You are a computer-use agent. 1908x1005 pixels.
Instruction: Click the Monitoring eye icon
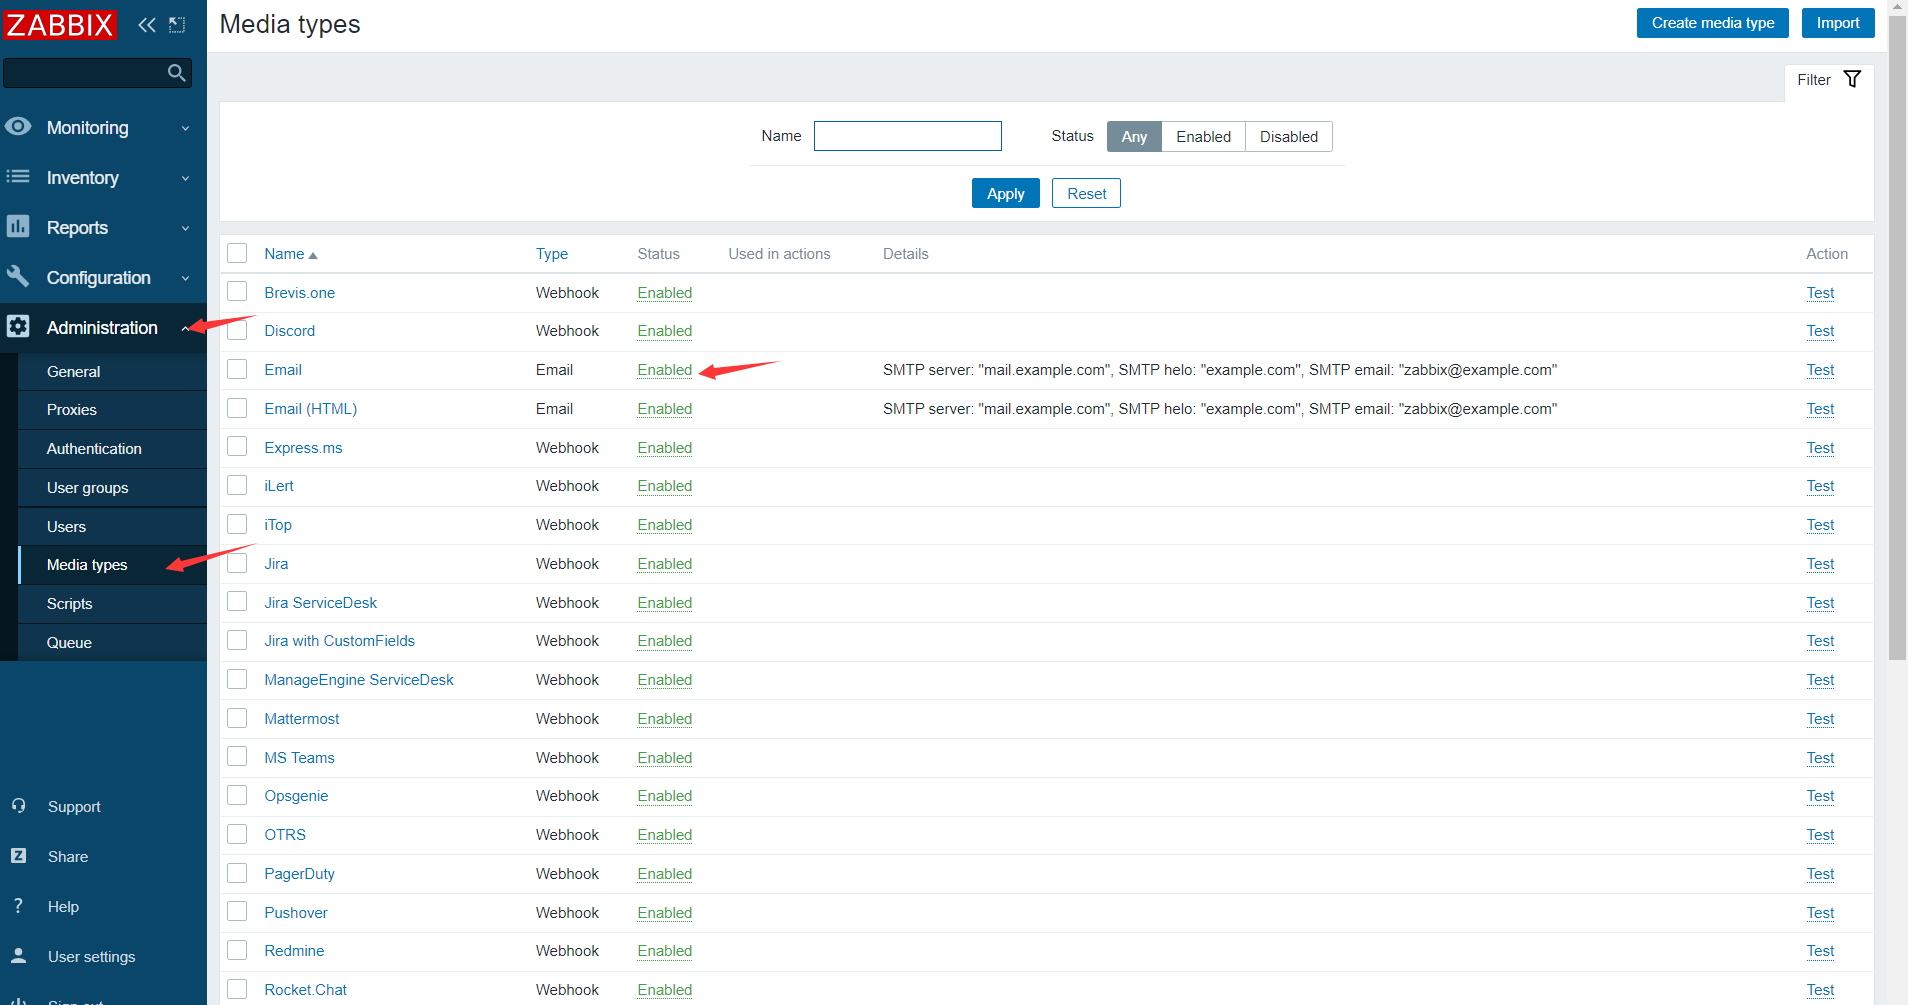pyautogui.click(x=18, y=127)
